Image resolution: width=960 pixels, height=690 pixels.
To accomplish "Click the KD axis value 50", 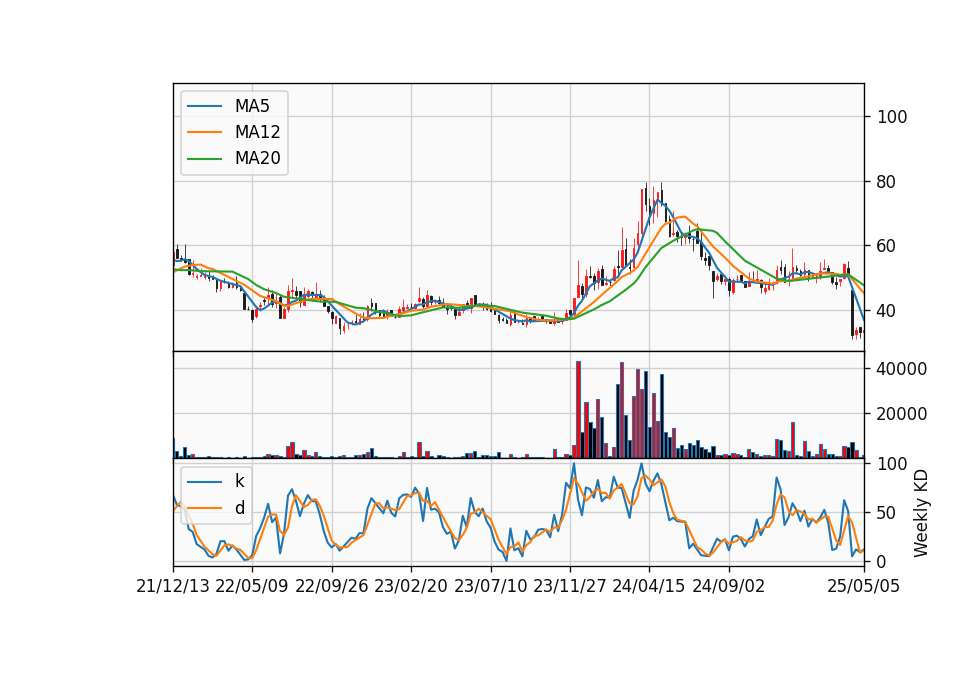I will coord(886,513).
